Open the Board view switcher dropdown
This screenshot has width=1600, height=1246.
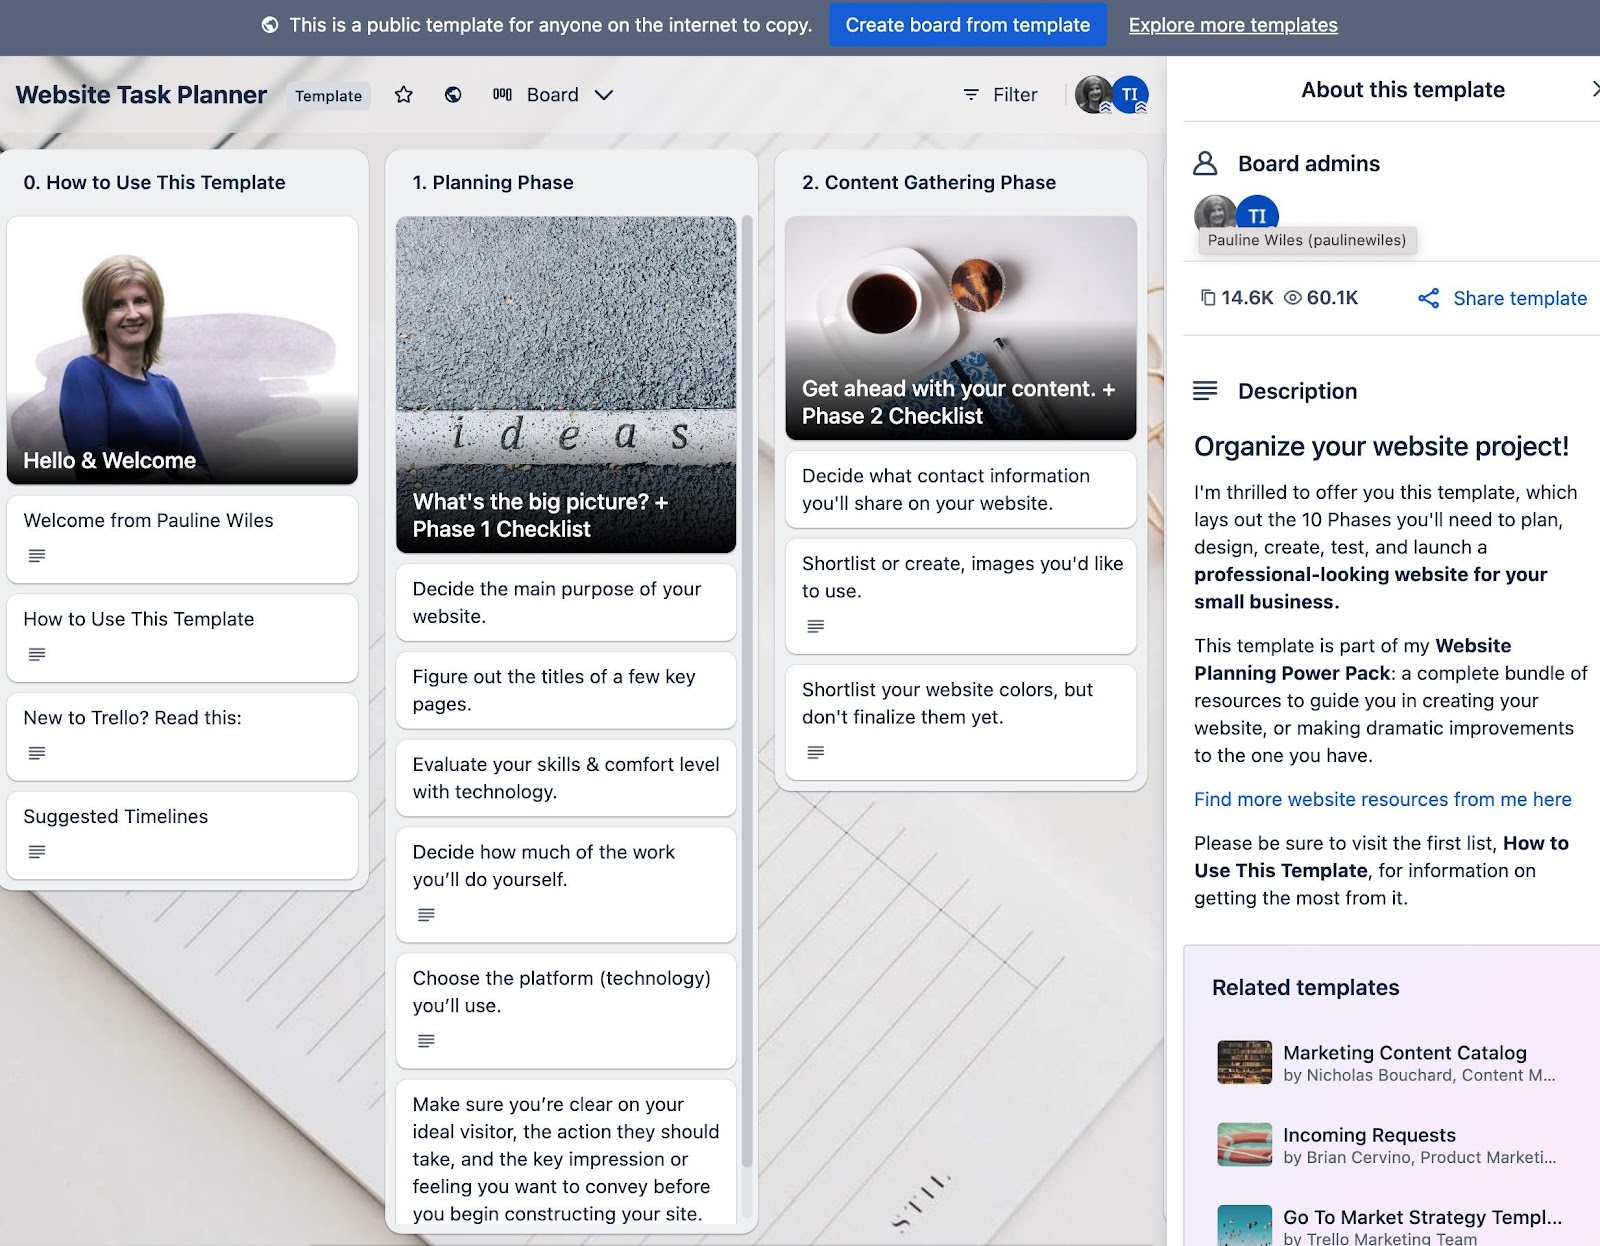(603, 95)
